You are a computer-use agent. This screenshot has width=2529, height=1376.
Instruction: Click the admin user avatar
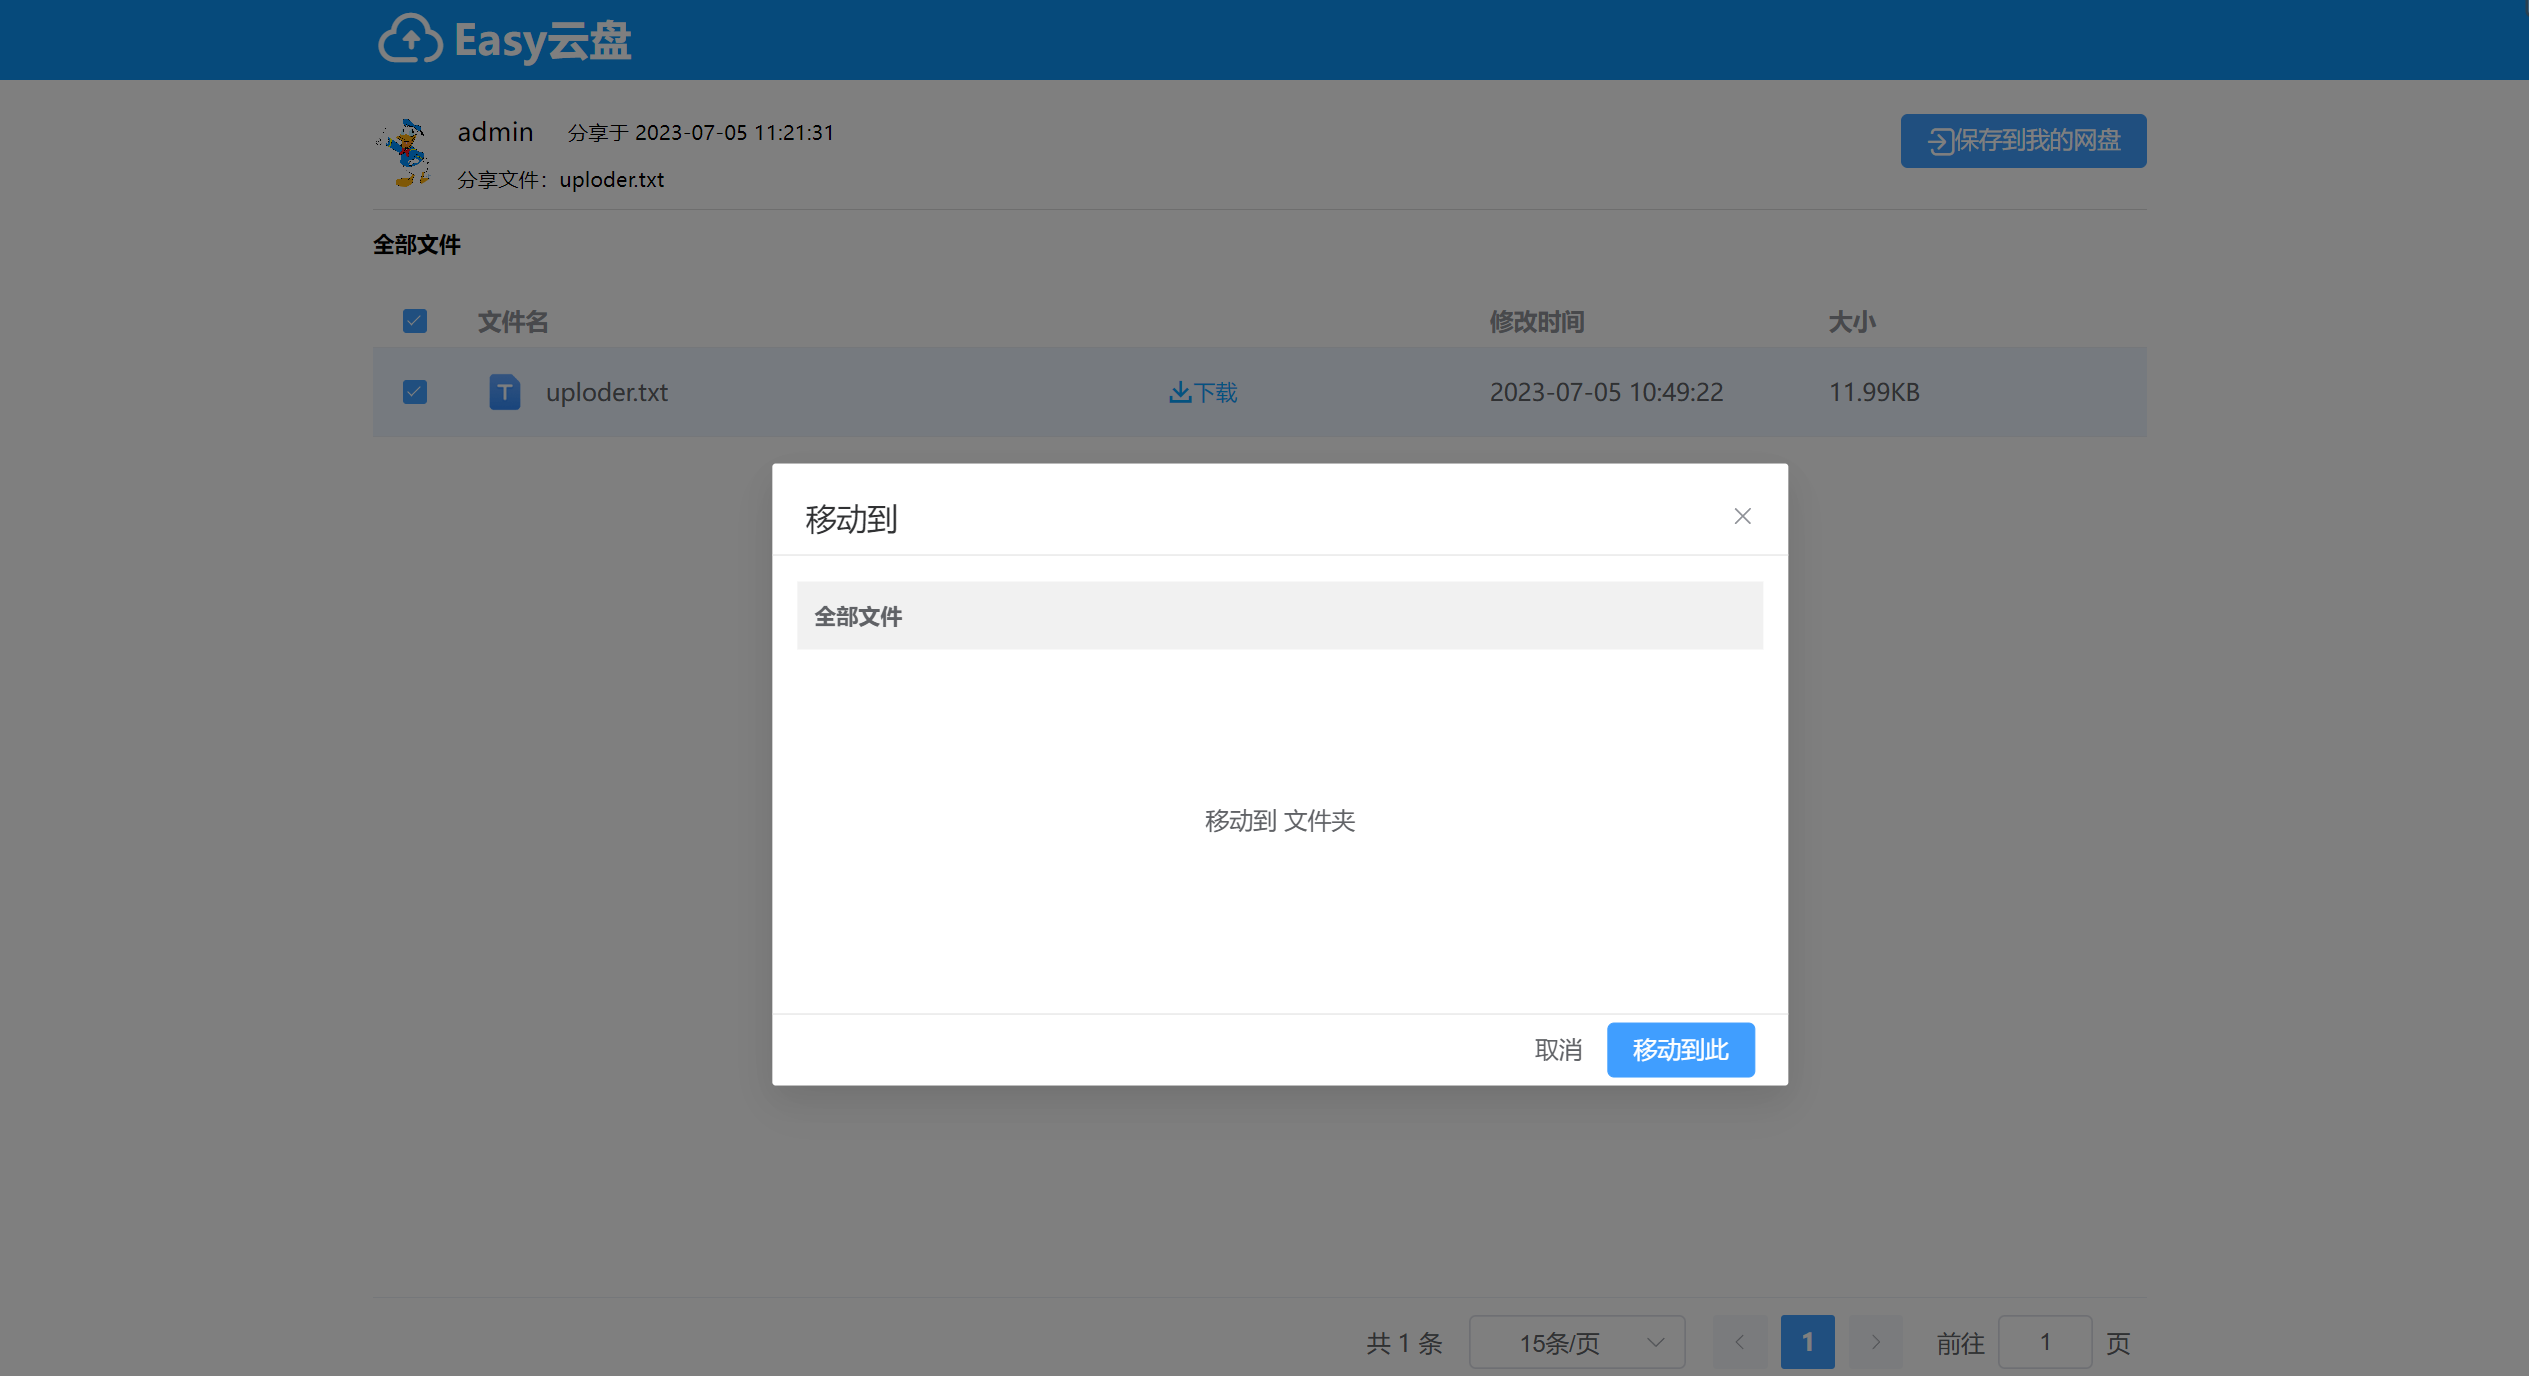pos(407,153)
